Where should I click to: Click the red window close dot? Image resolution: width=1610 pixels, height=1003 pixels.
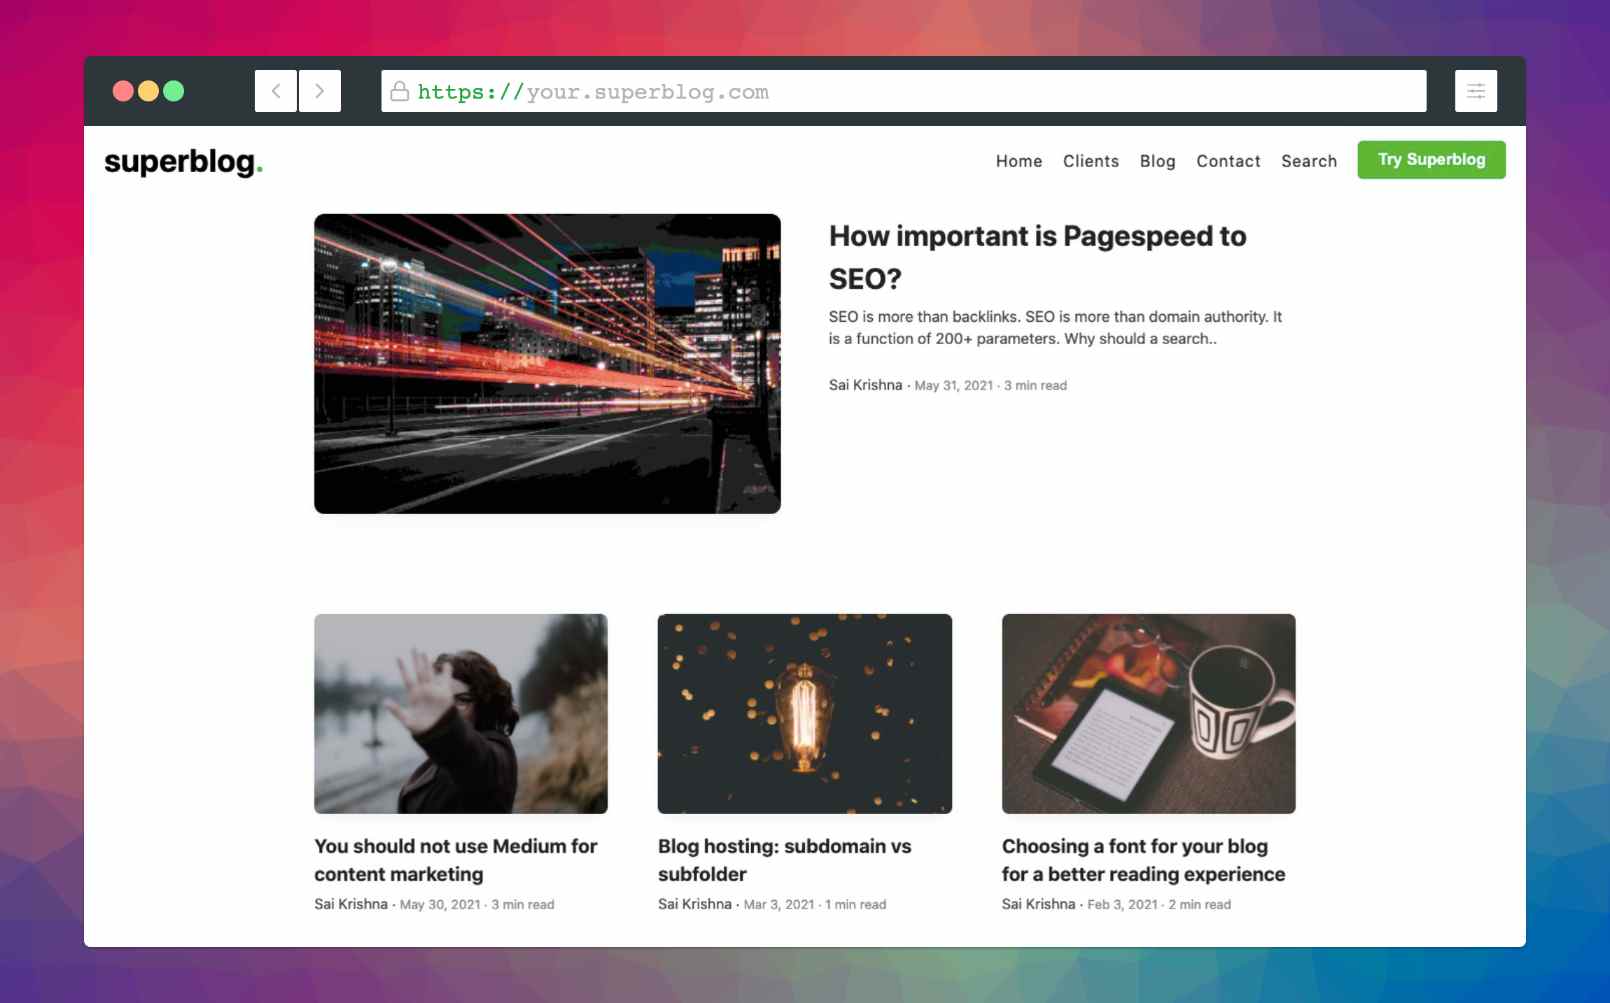123,91
